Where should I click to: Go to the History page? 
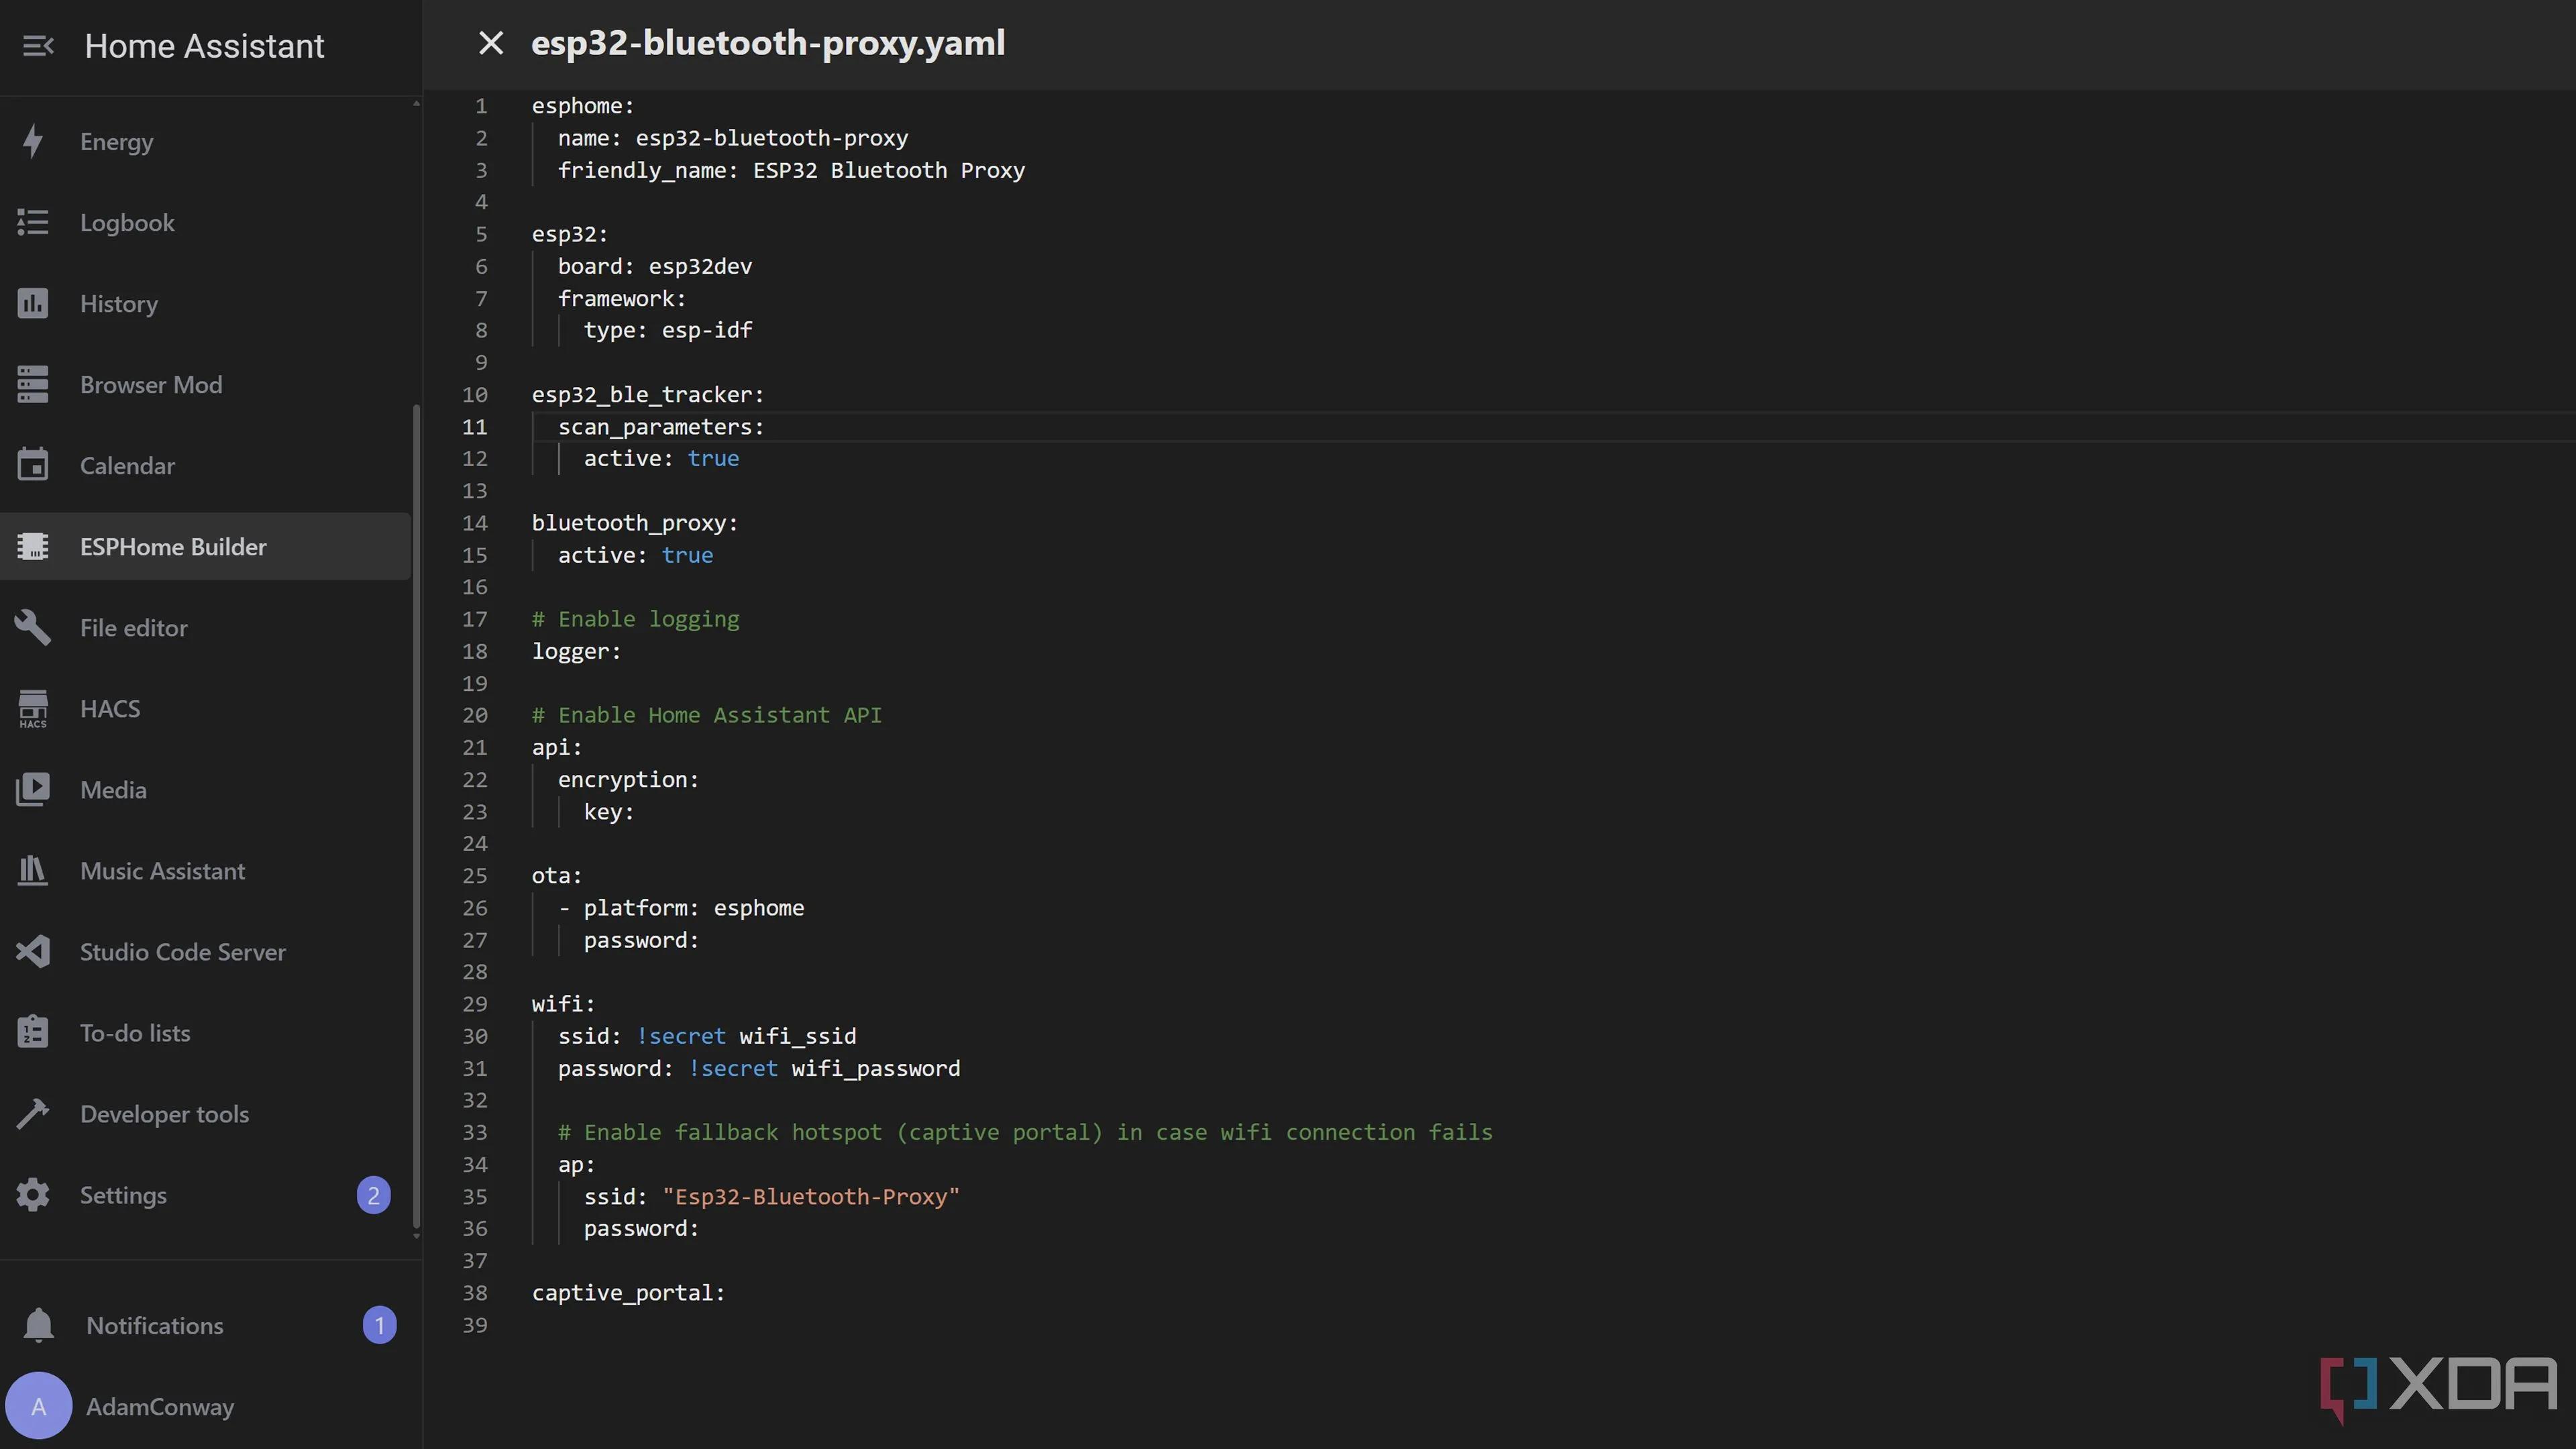[x=205, y=303]
